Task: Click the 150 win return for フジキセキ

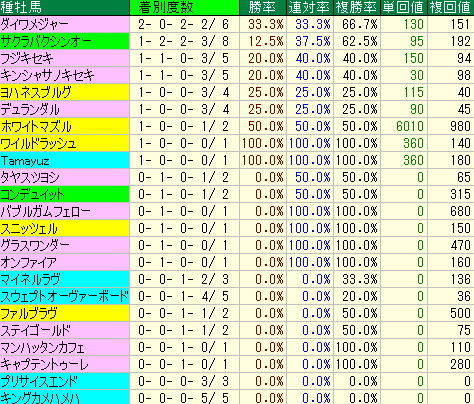Action: [x=413, y=58]
